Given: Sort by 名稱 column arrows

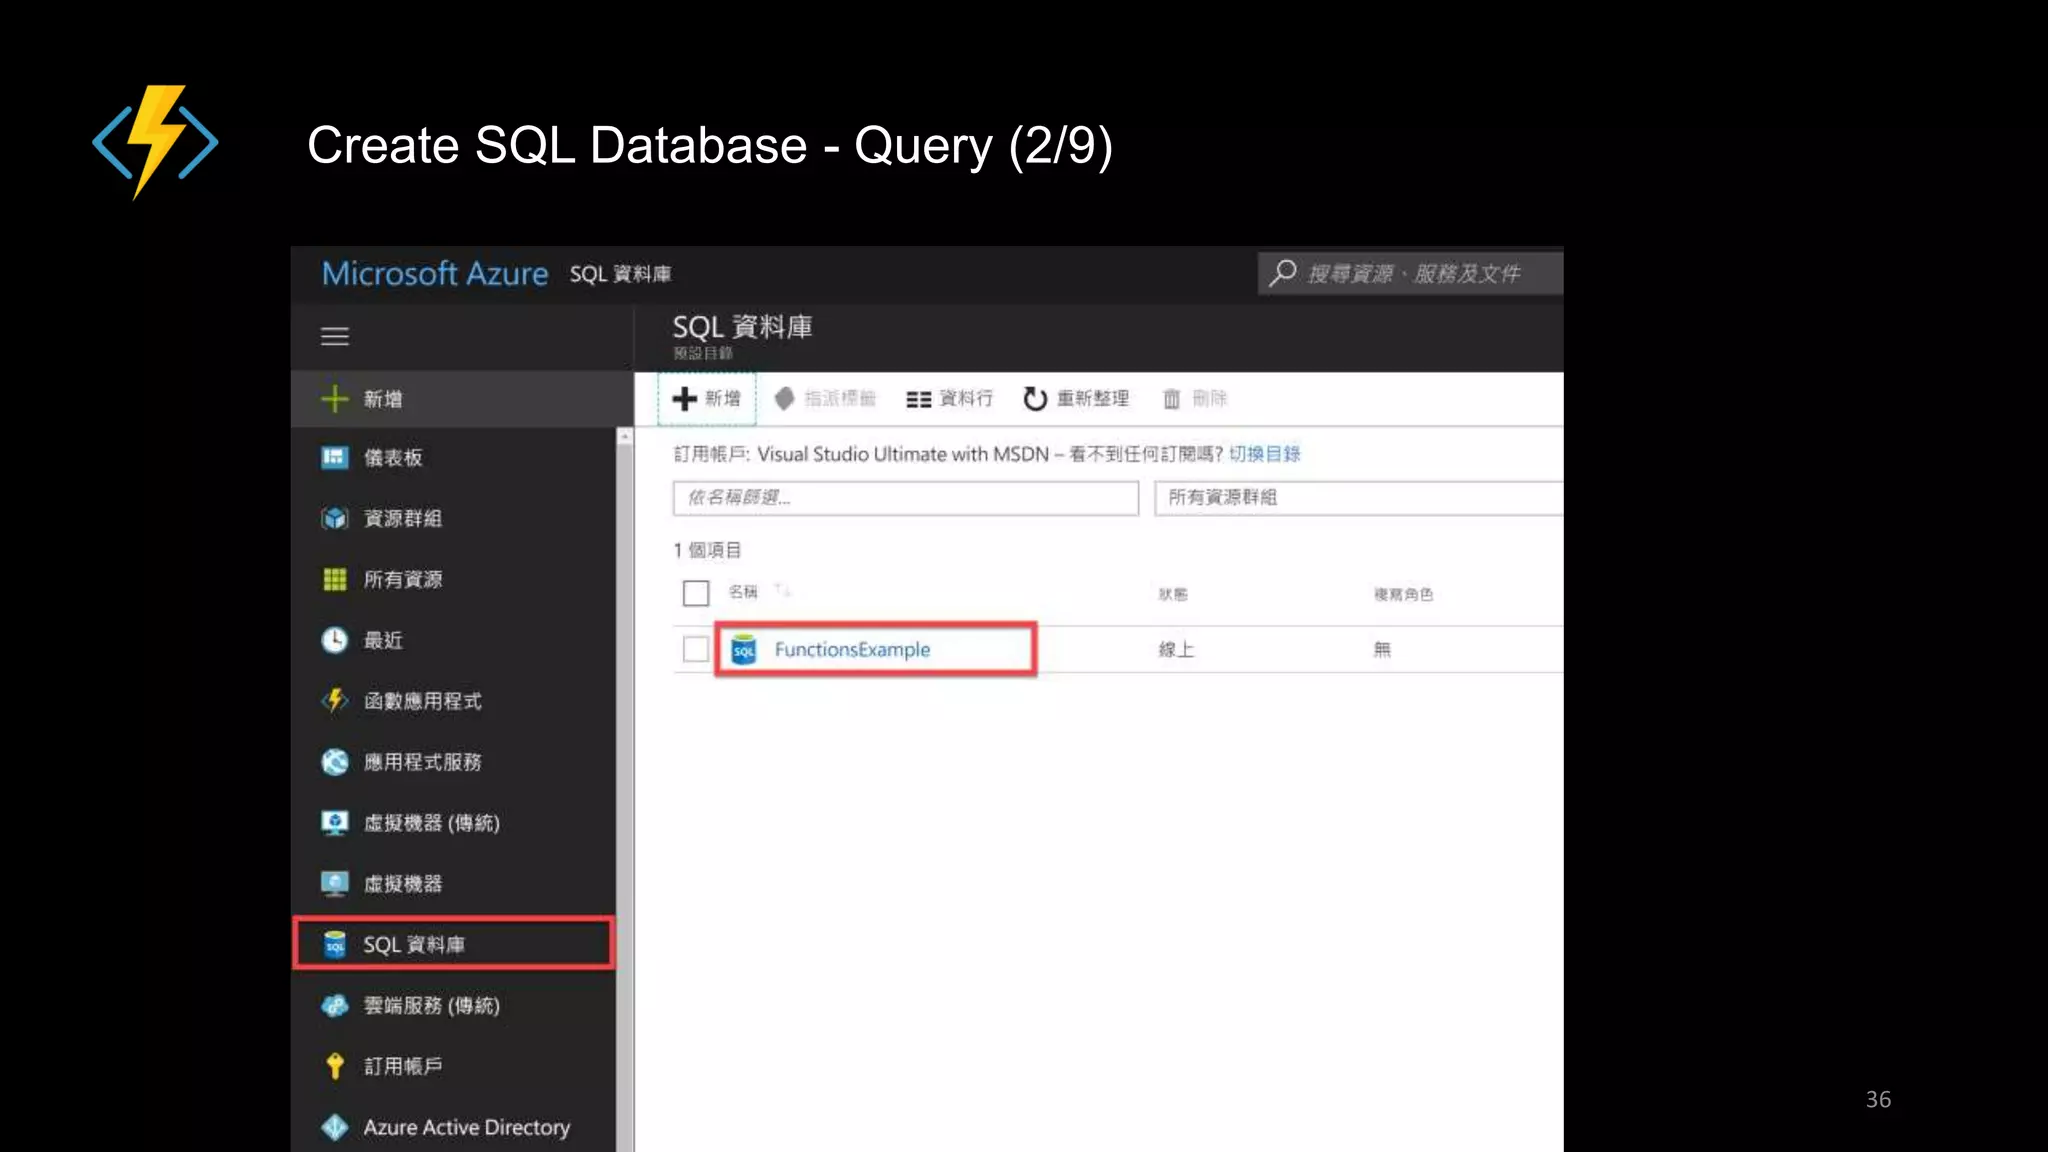Looking at the screenshot, I should 783,592.
